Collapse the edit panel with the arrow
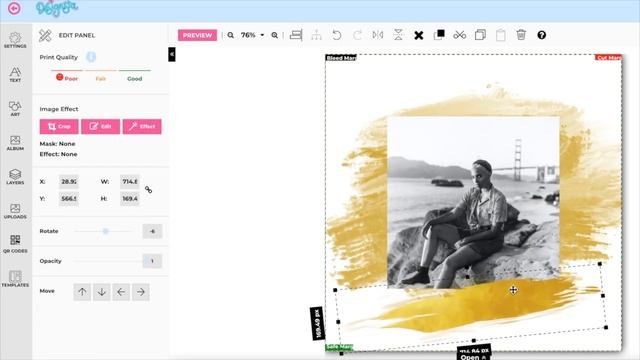This screenshot has width=640, height=360. coord(172,54)
